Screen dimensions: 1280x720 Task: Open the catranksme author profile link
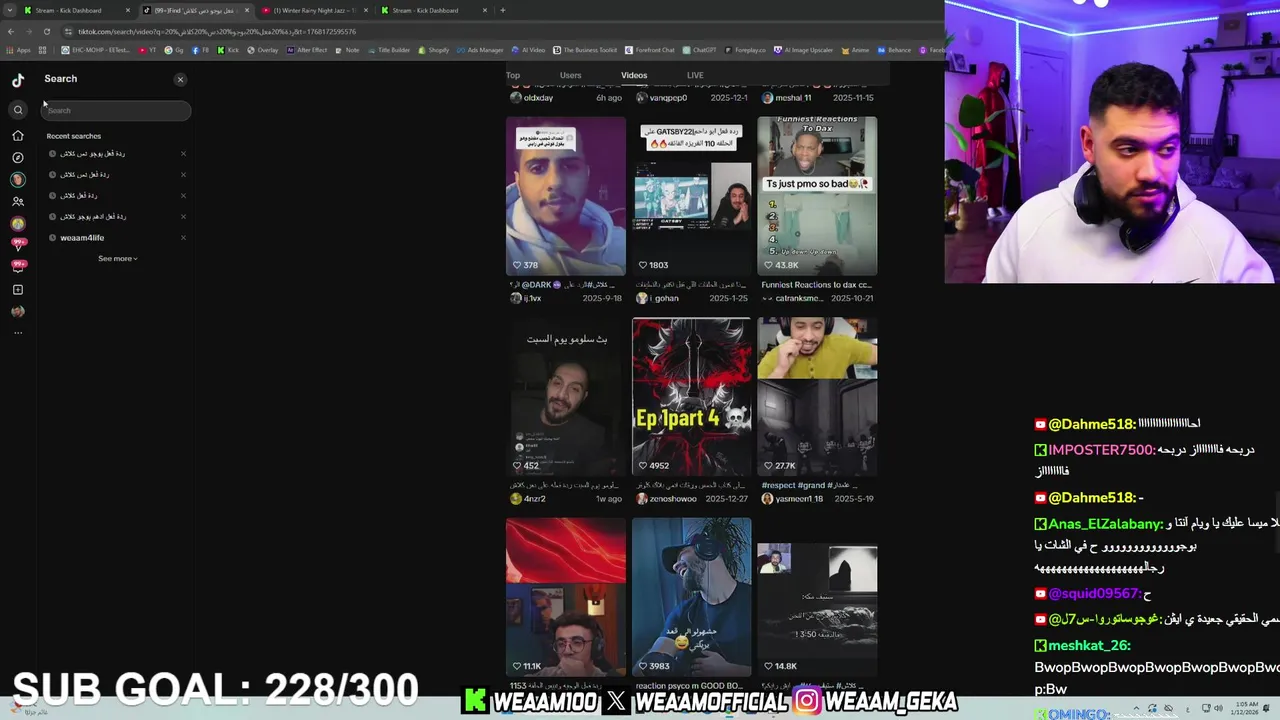click(792, 298)
